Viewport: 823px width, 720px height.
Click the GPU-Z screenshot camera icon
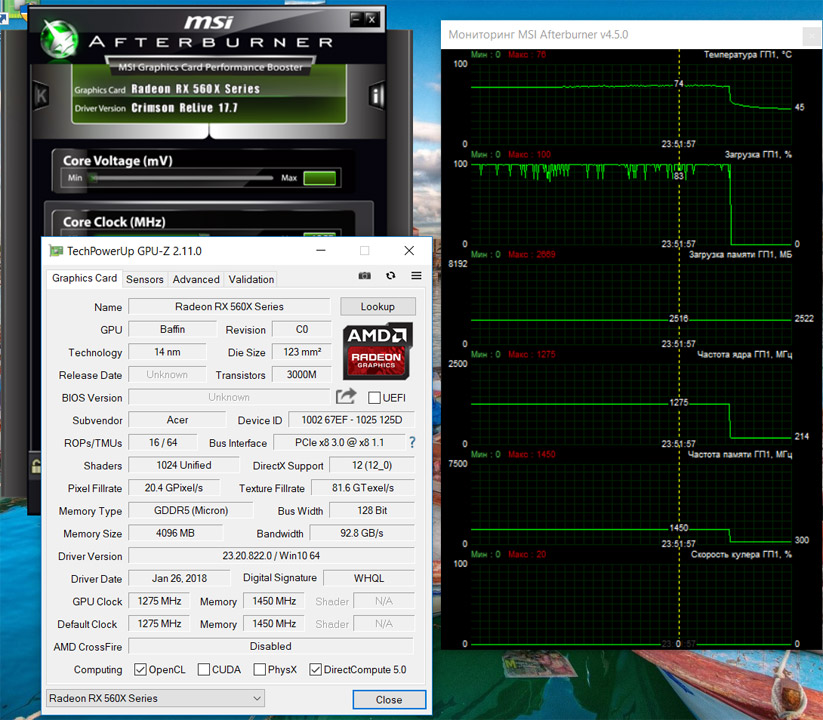(x=364, y=276)
